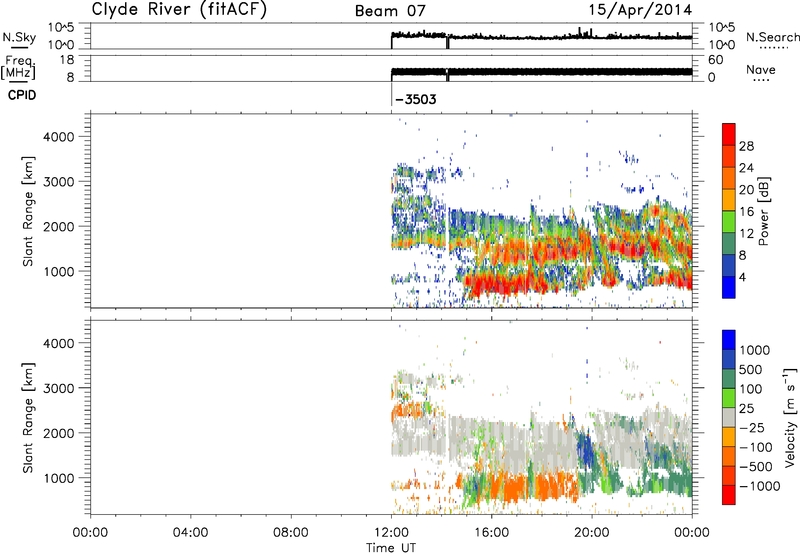Click the '4' label on the Power color bar
This screenshot has width=800, height=554.
click(742, 277)
